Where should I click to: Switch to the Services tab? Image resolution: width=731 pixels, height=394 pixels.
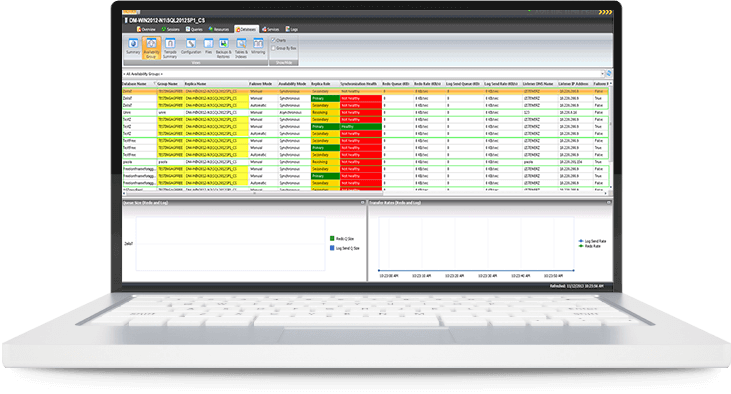click(x=270, y=29)
